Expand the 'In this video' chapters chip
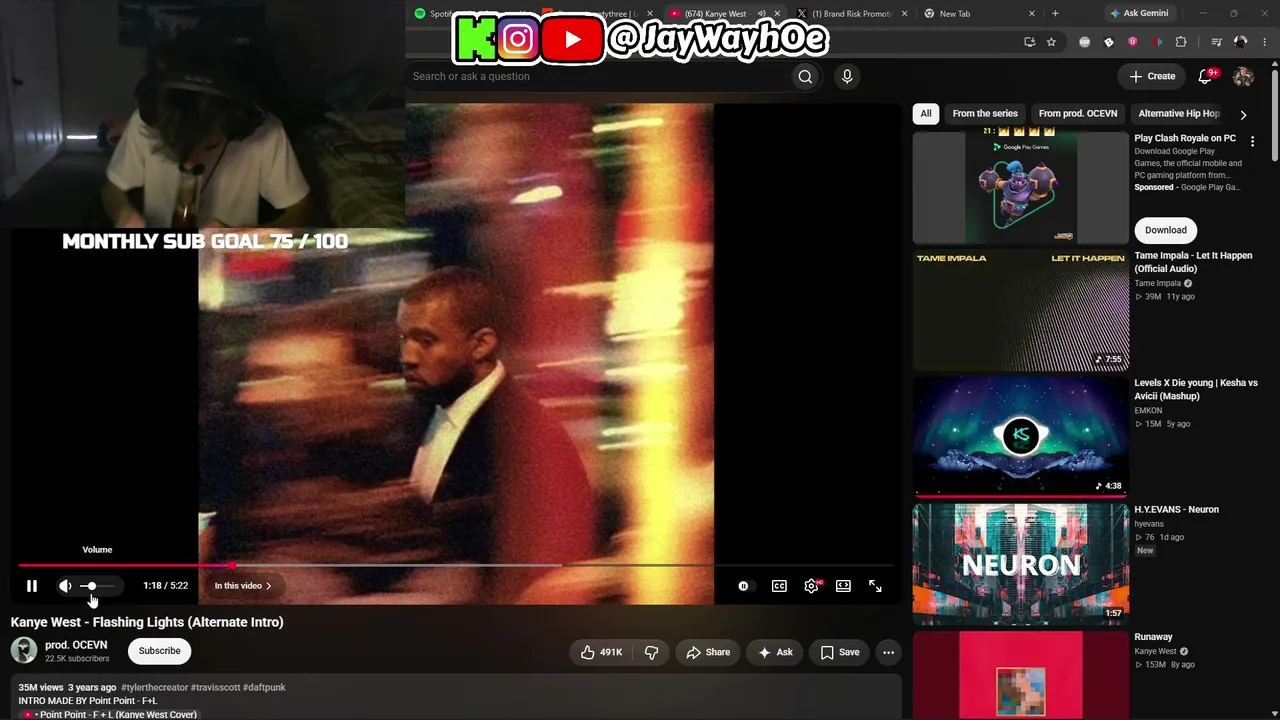1280x720 pixels. (x=243, y=586)
